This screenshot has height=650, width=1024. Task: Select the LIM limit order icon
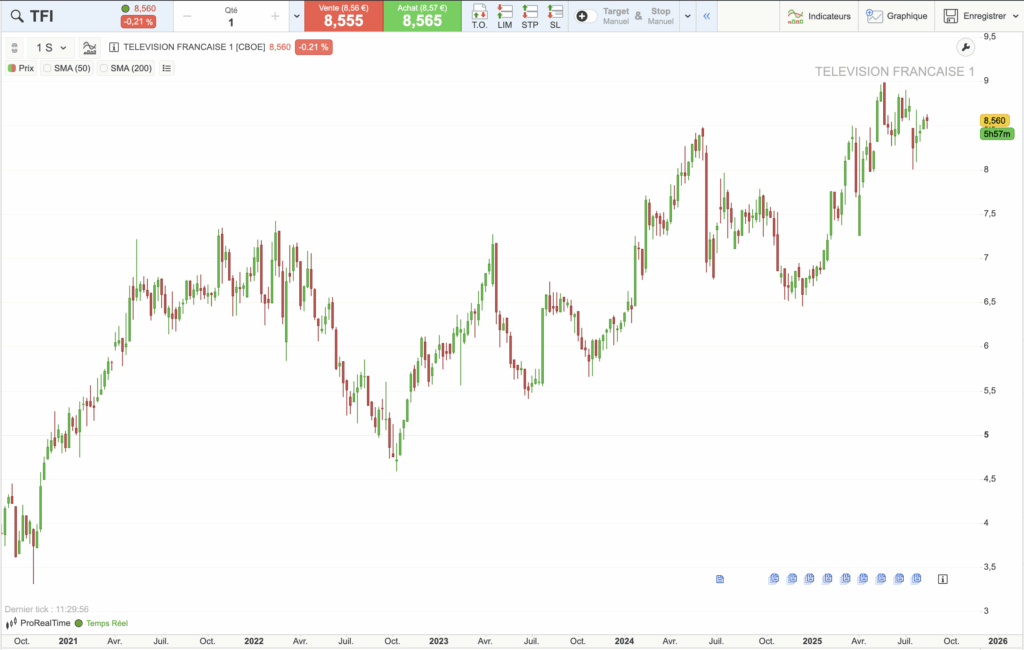[x=504, y=15]
